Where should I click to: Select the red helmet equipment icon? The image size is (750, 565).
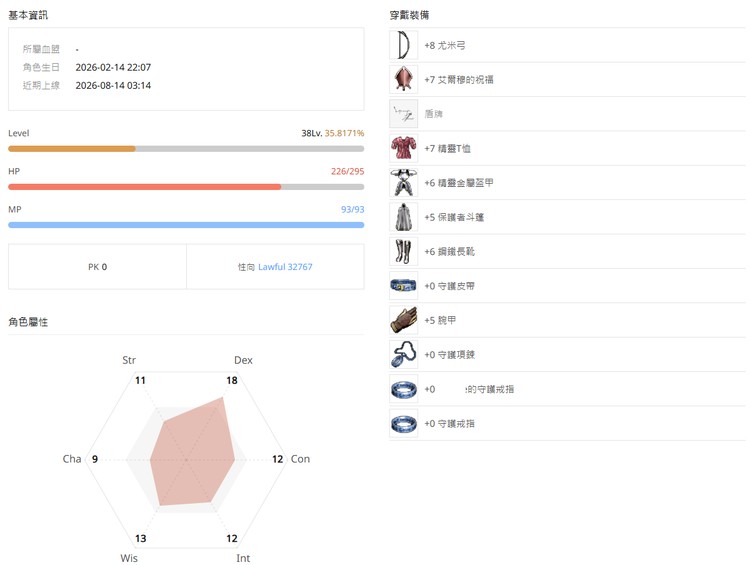403,79
